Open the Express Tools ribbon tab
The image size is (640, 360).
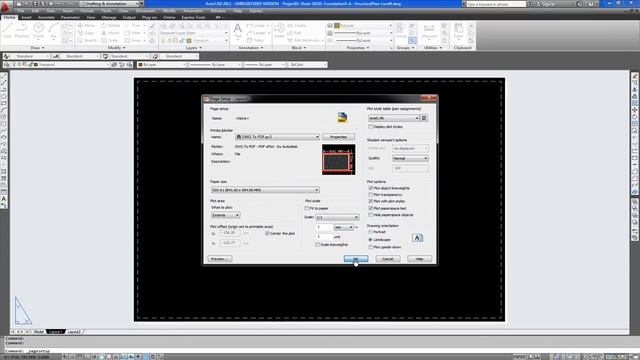click(193, 18)
